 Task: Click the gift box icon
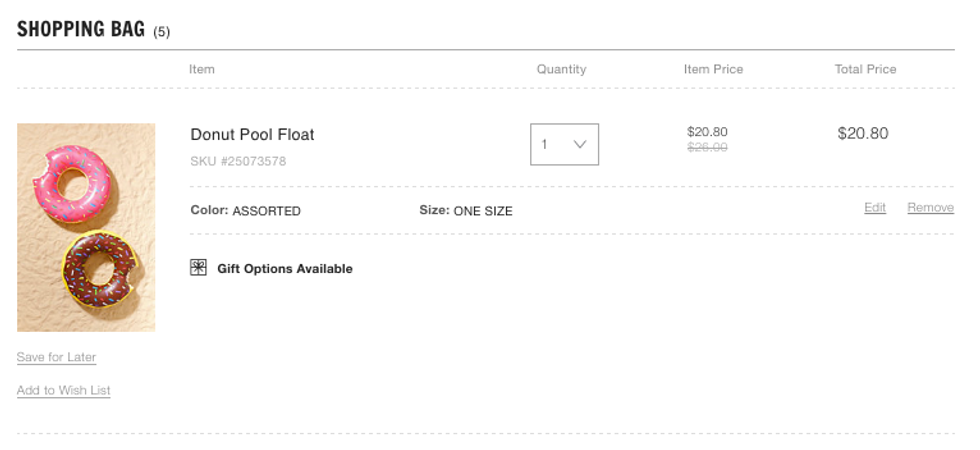click(198, 267)
